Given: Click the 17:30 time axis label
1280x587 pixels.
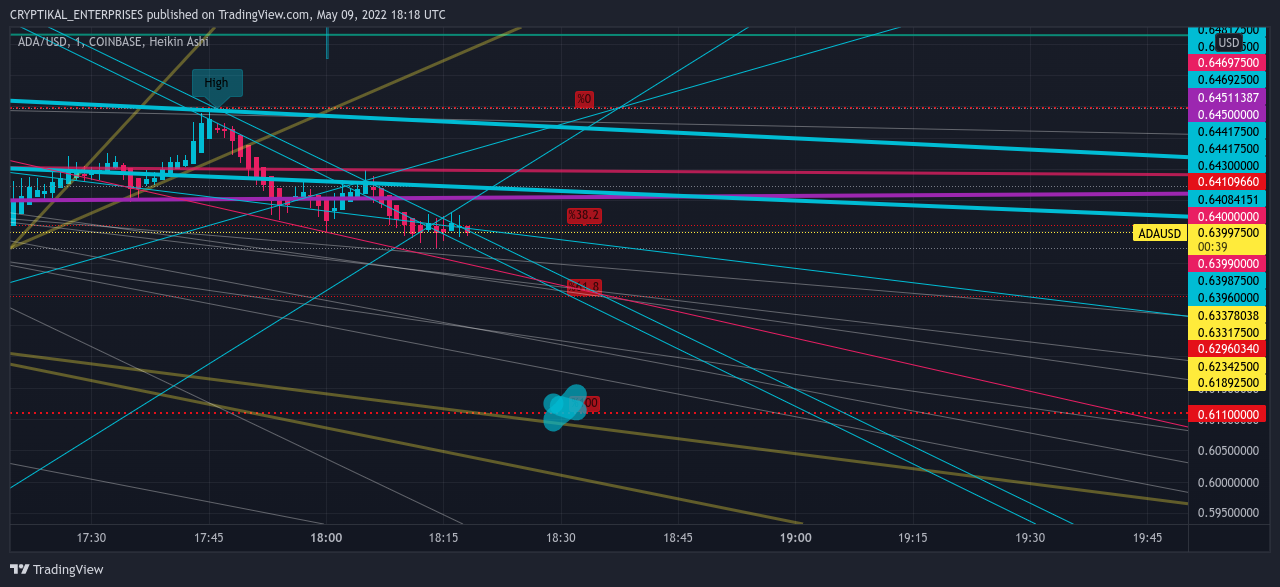Looking at the screenshot, I should coord(92,538).
